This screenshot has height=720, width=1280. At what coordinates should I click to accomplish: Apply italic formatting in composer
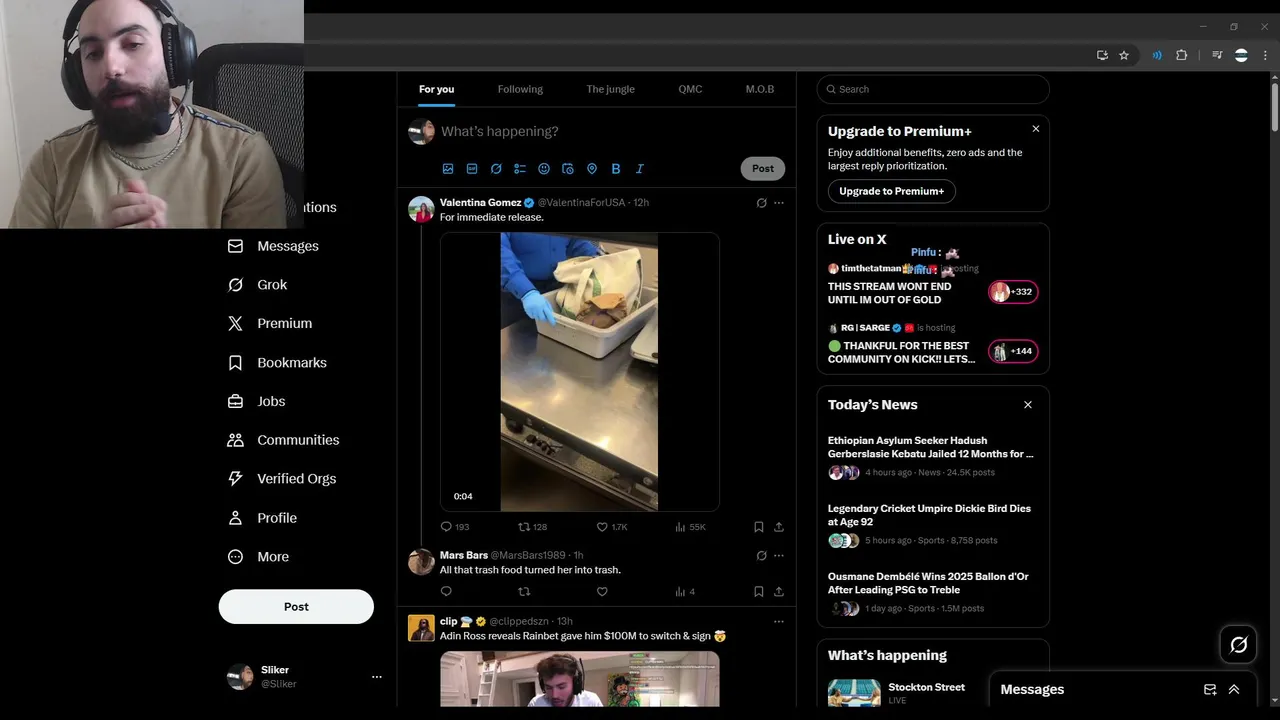(640, 169)
